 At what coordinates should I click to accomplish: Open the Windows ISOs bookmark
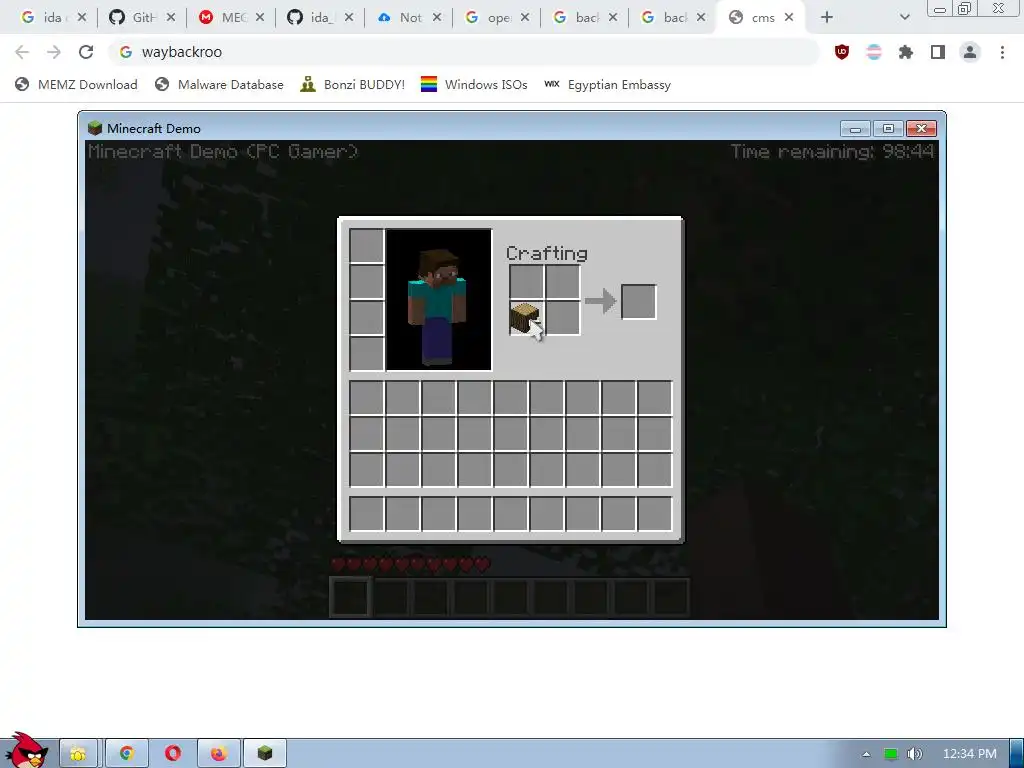coord(474,84)
